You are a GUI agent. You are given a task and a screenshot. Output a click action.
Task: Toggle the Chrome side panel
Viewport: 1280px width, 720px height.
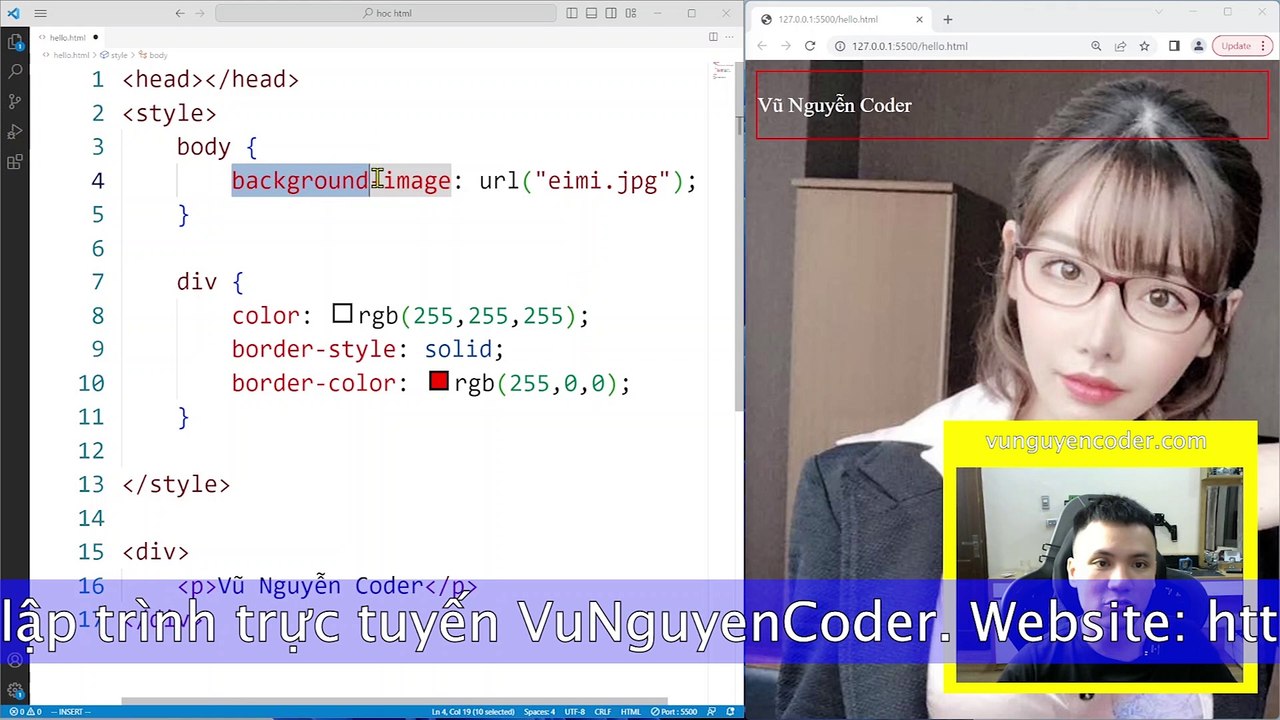click(1174, 46)
